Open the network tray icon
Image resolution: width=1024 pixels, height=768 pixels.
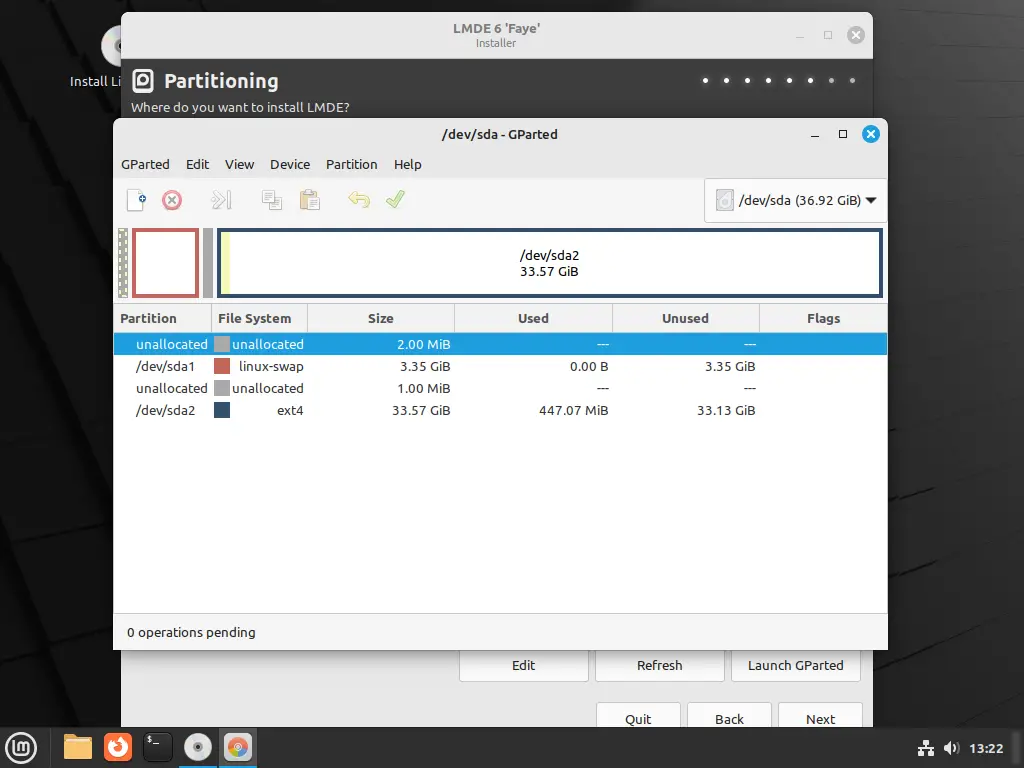[925, 748]
